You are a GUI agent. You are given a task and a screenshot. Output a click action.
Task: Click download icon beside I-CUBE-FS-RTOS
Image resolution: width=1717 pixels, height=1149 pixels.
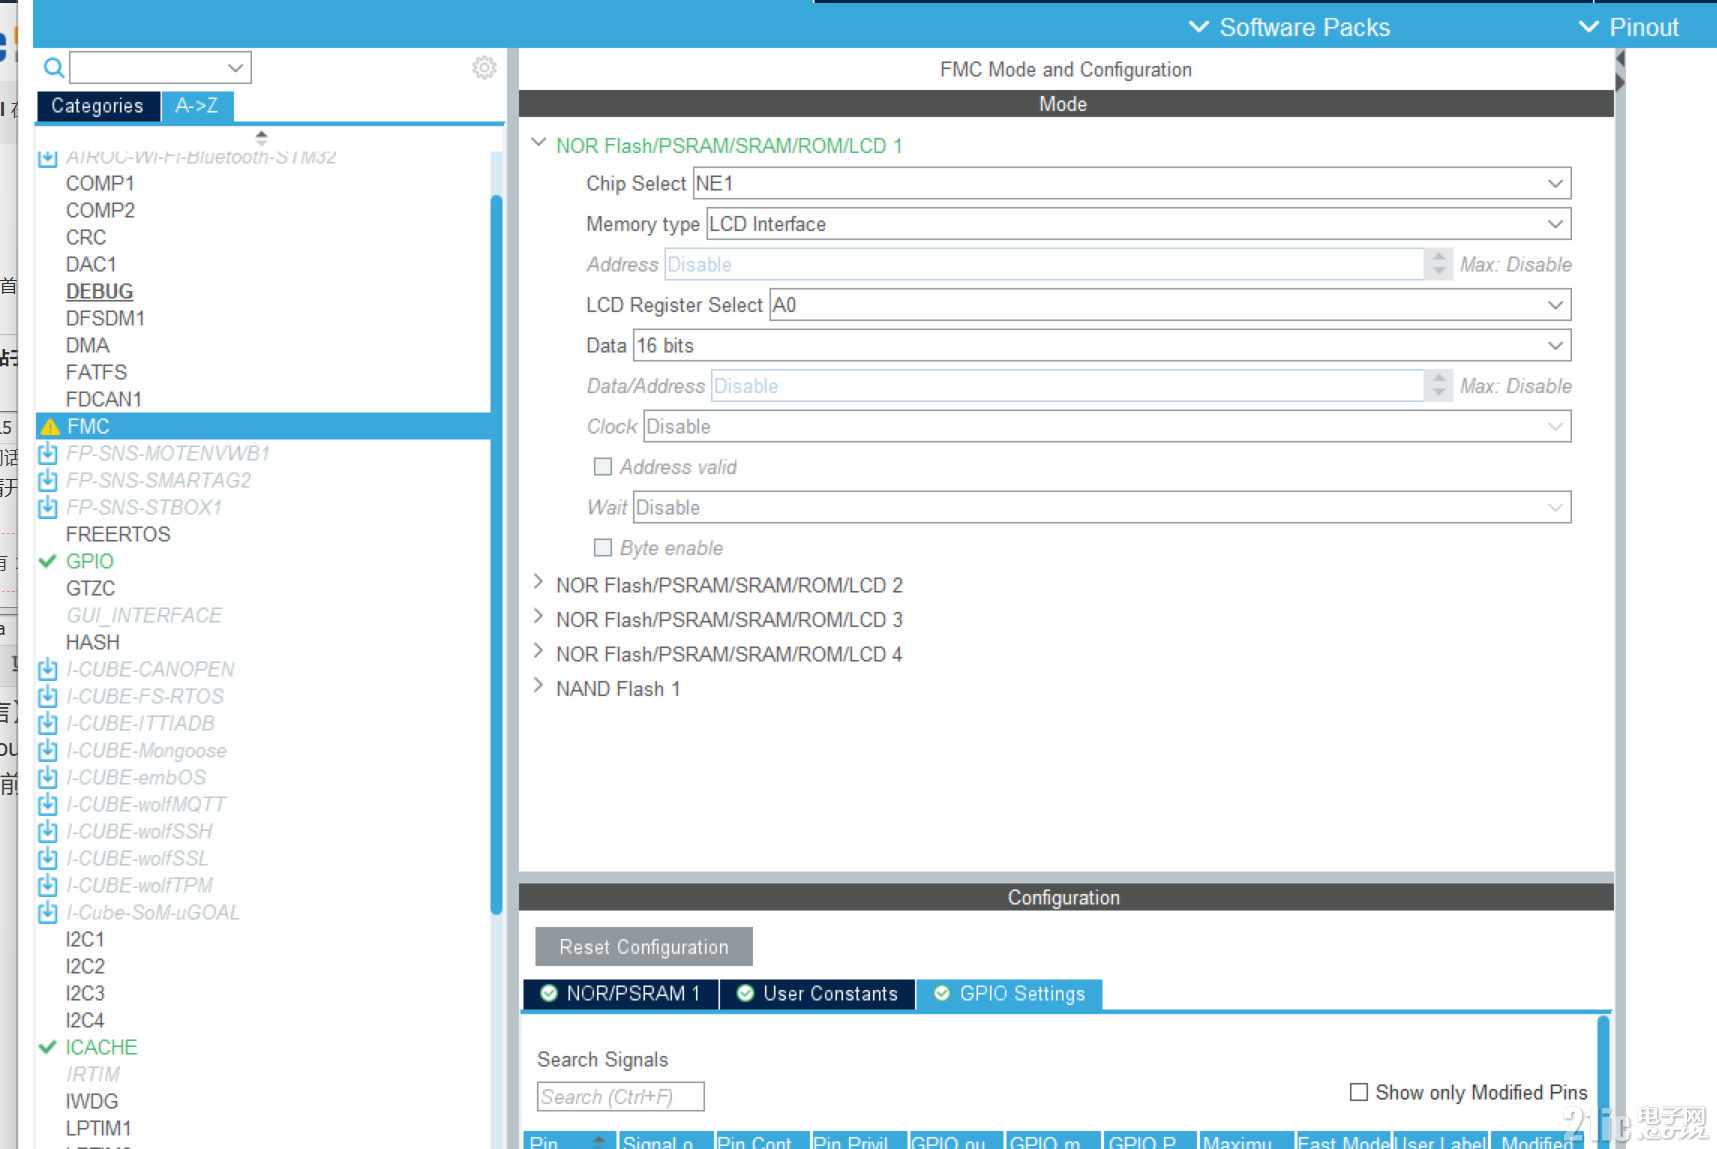click(x=48, y=697)
